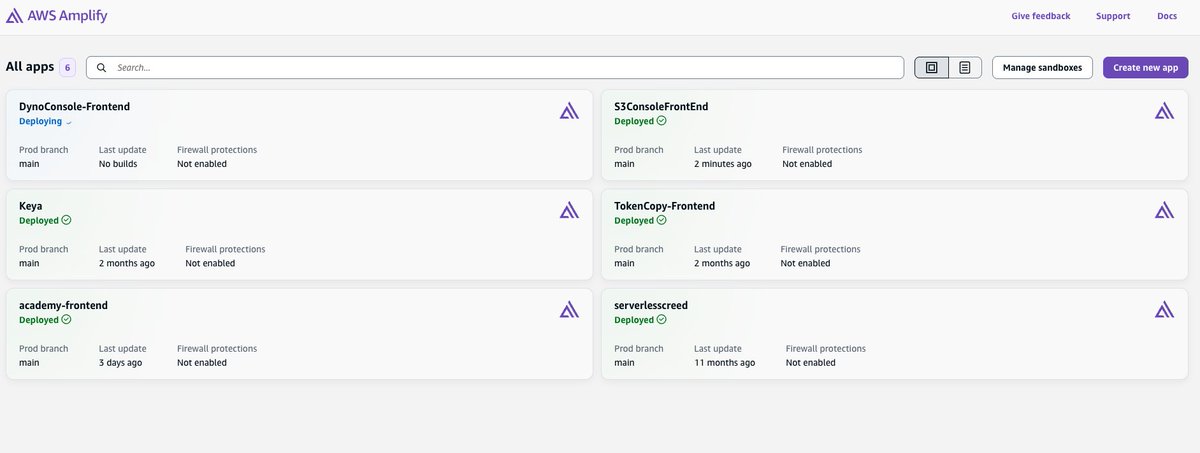Click Amplify icon on serverlesscreed card
This screenshot has width=1200, height=453.
pos(1164,309)
